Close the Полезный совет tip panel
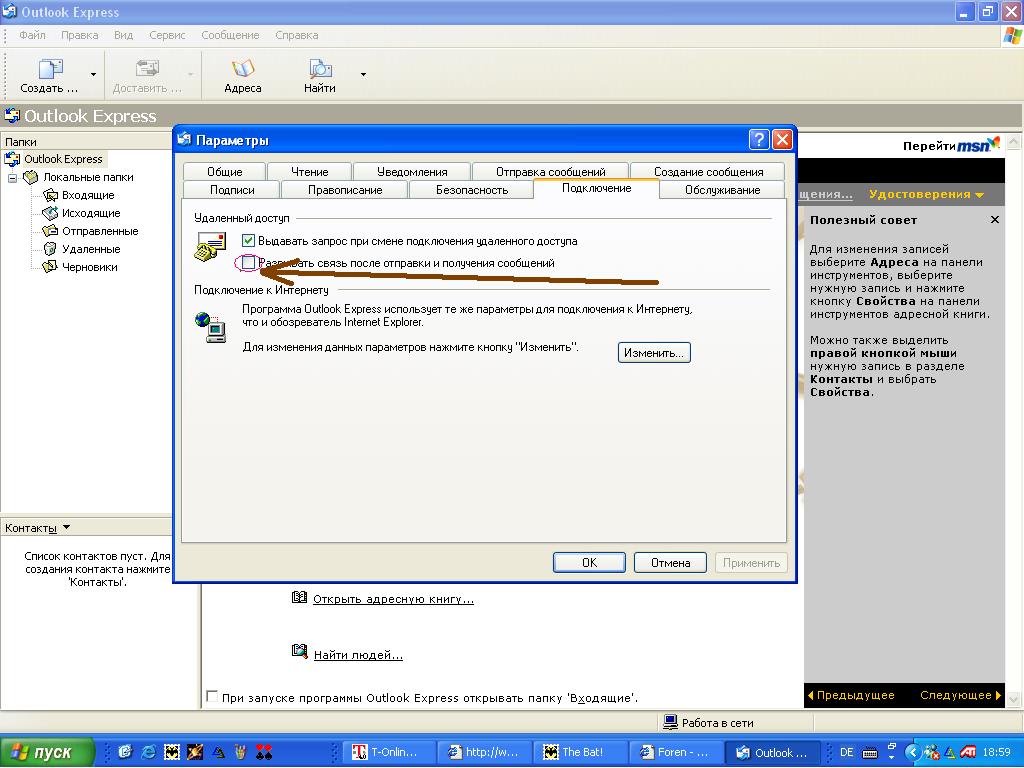 pyautogui.click(x=994, y=220)
